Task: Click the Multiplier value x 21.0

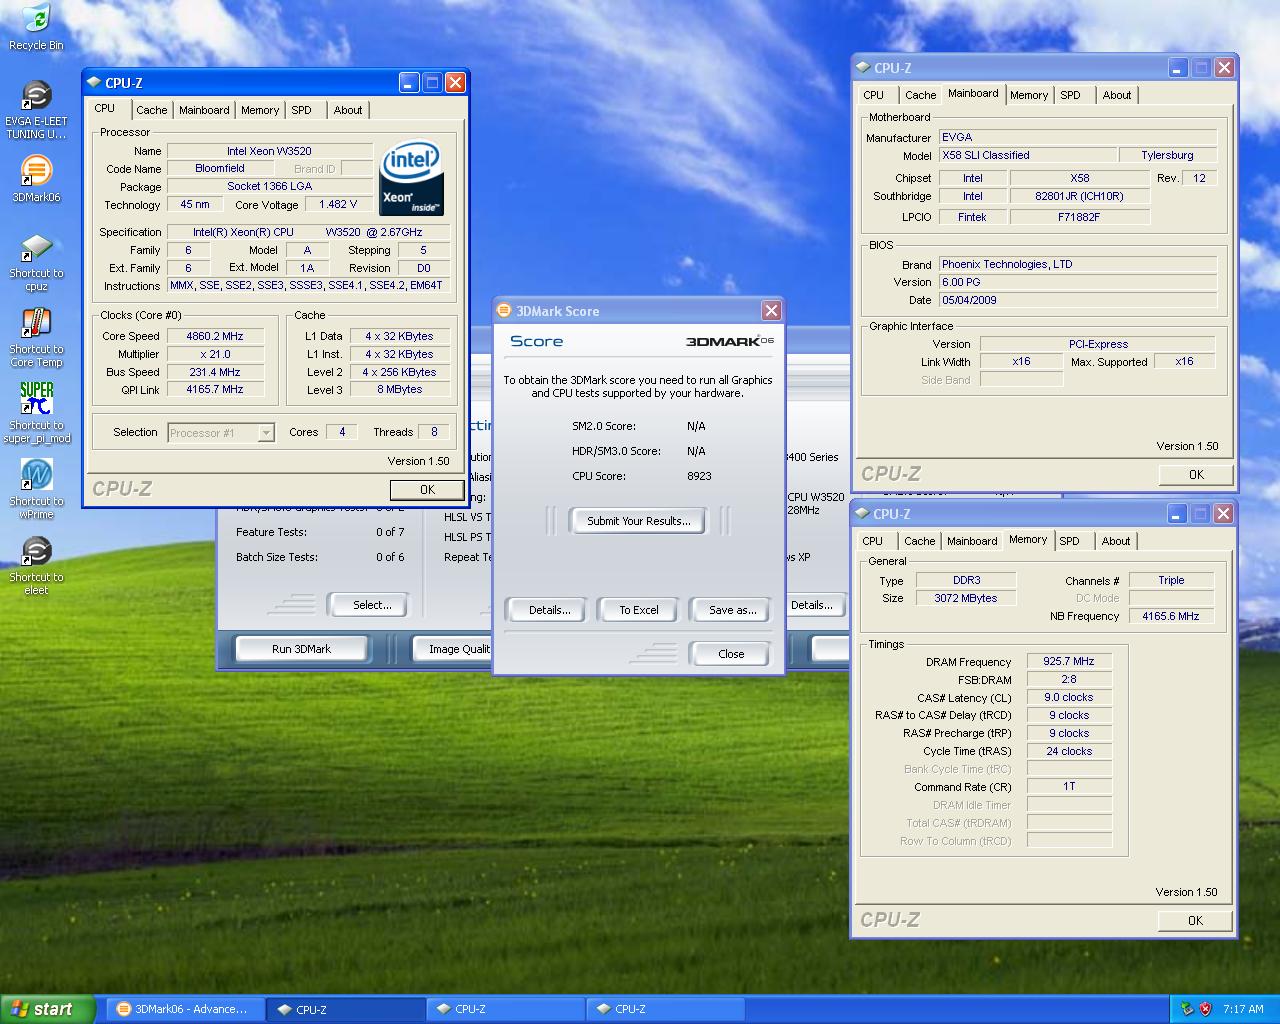Action: pos(215,354)
